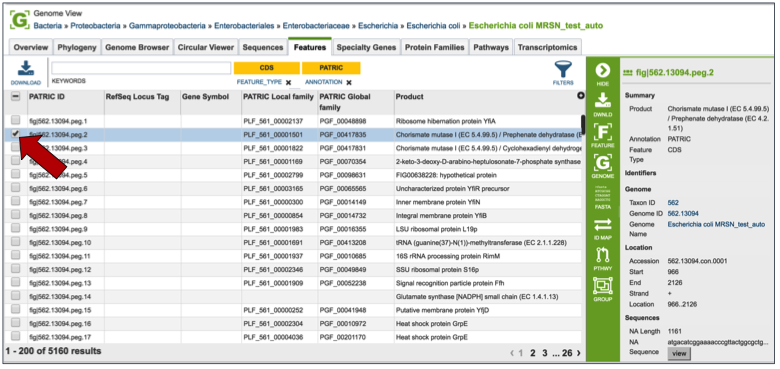This screenshot has width=780, height=369.
Task: Check the box for fig|562.13094.peg.16
Action: [15, 323]
